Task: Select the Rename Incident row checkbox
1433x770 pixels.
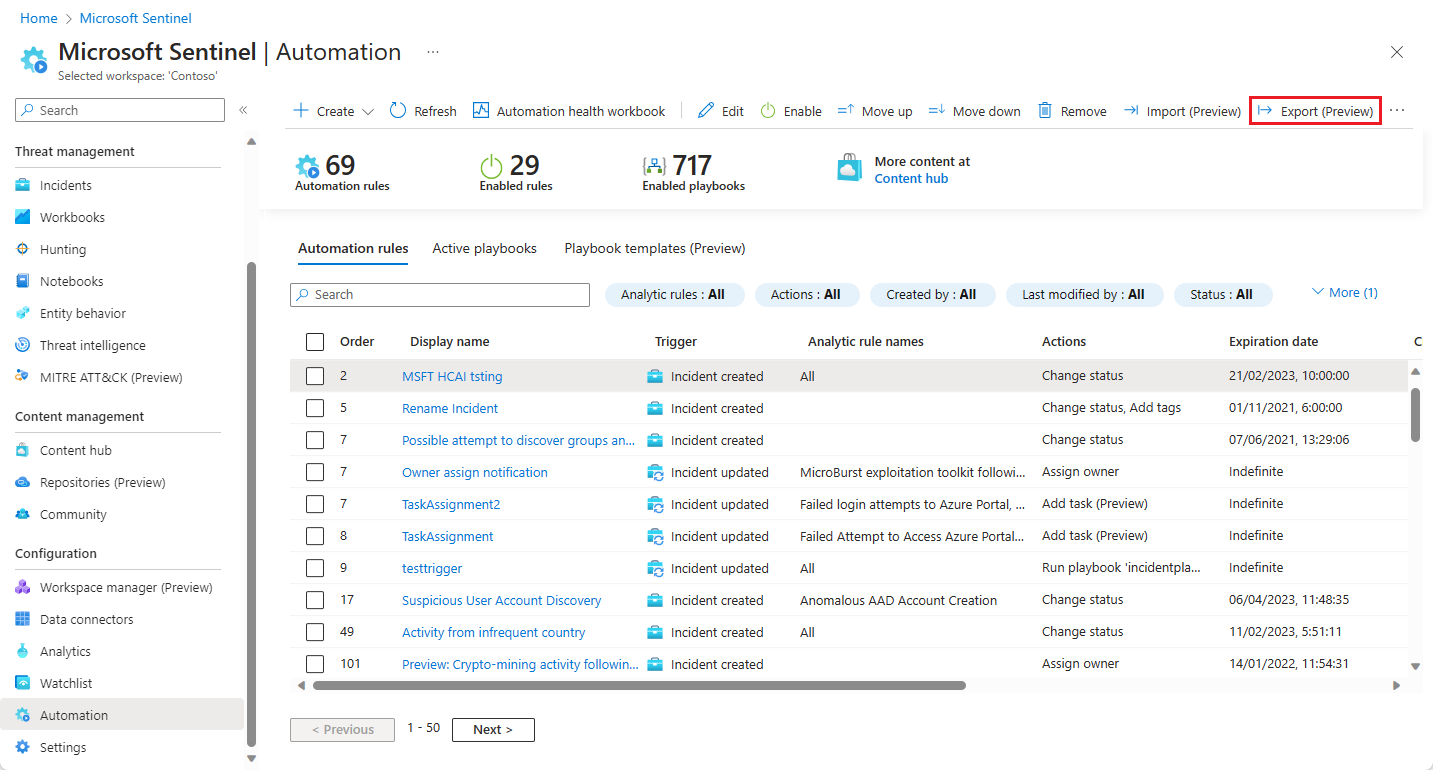Action: [x=315, y=408]
